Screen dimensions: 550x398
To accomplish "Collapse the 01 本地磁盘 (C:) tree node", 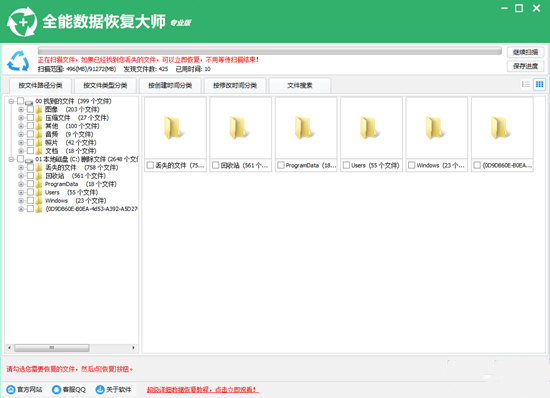I will [x=11, y=159].
